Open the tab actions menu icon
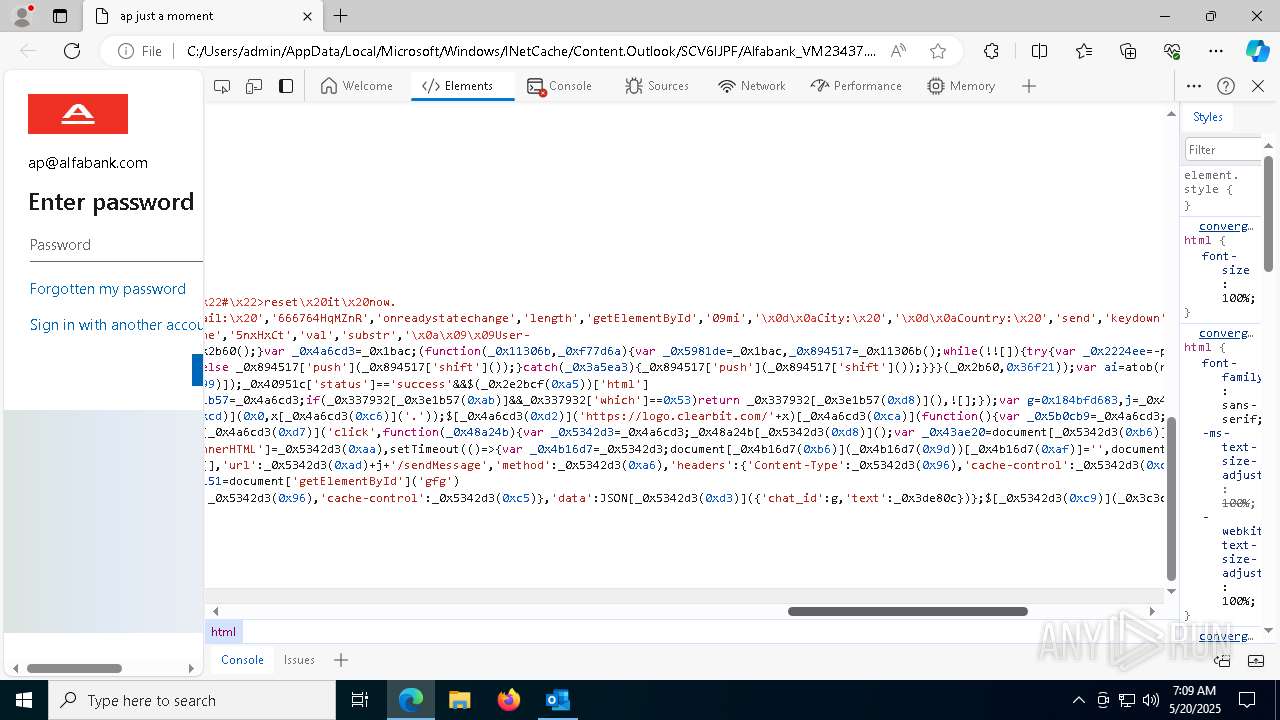The image size is (1280, 720). click(60, 16)
